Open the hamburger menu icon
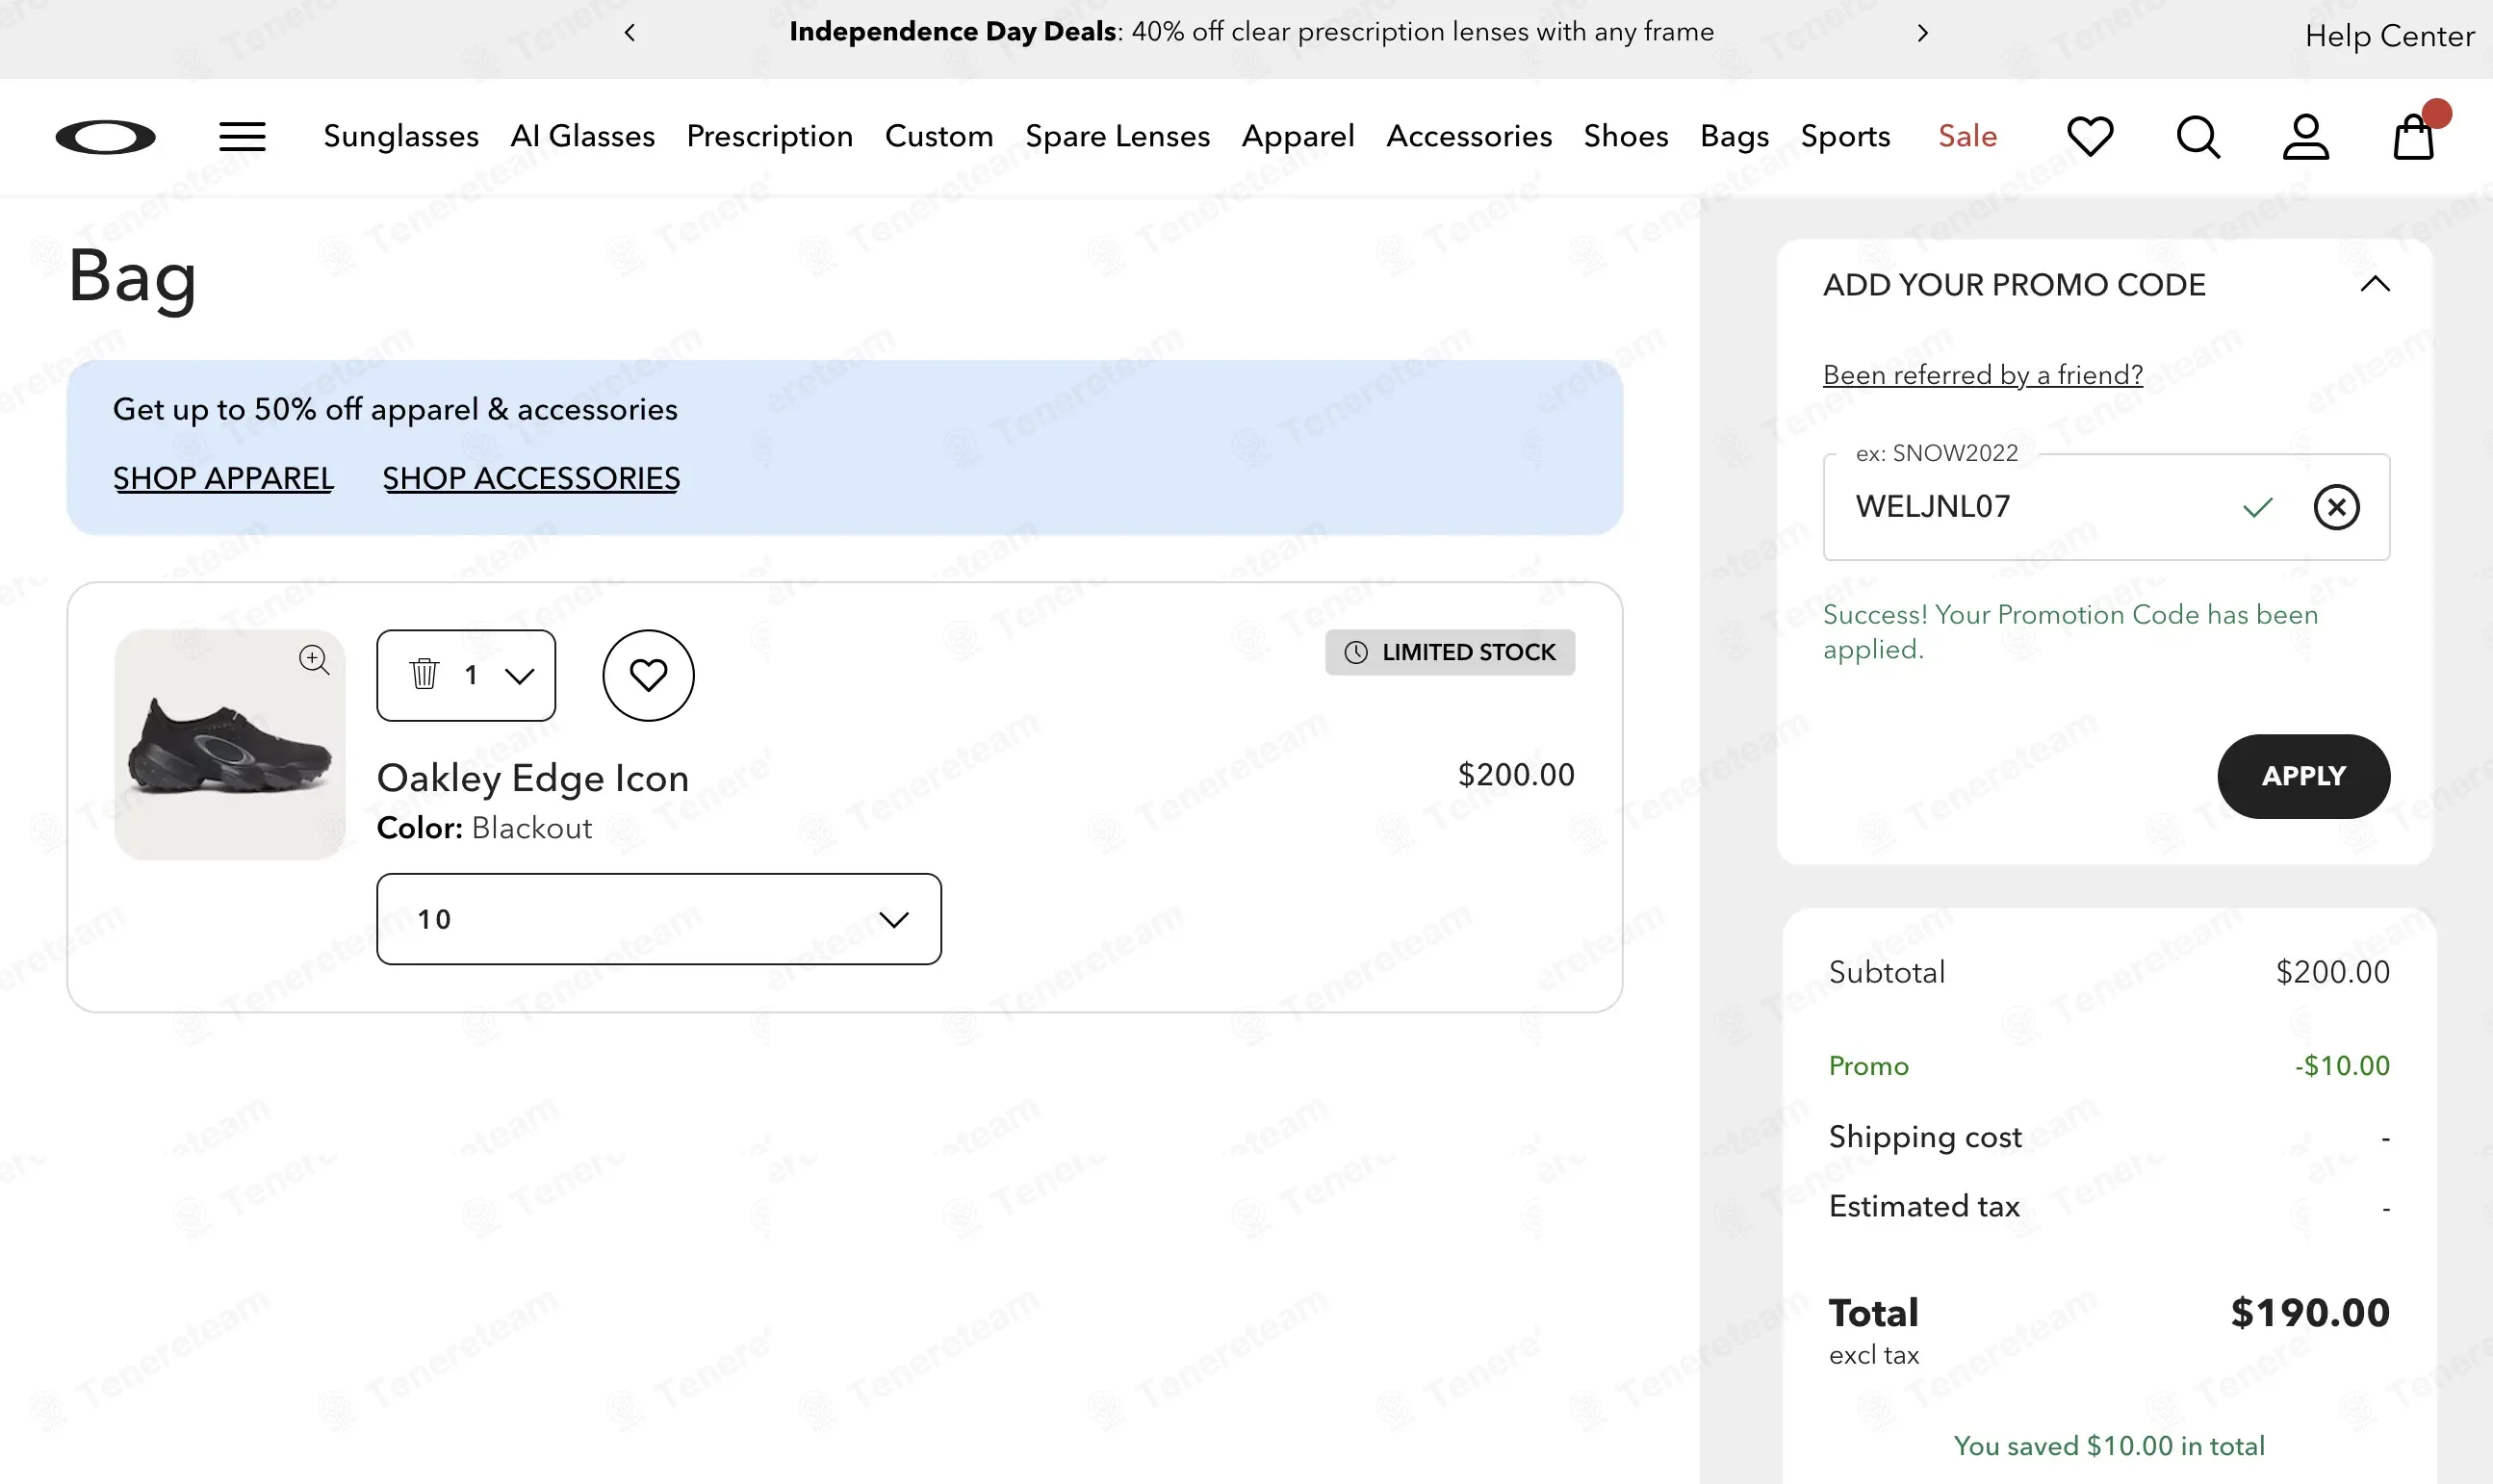Image resolution: width=2493 pixels, height=1484 pixels. point(242,137)
